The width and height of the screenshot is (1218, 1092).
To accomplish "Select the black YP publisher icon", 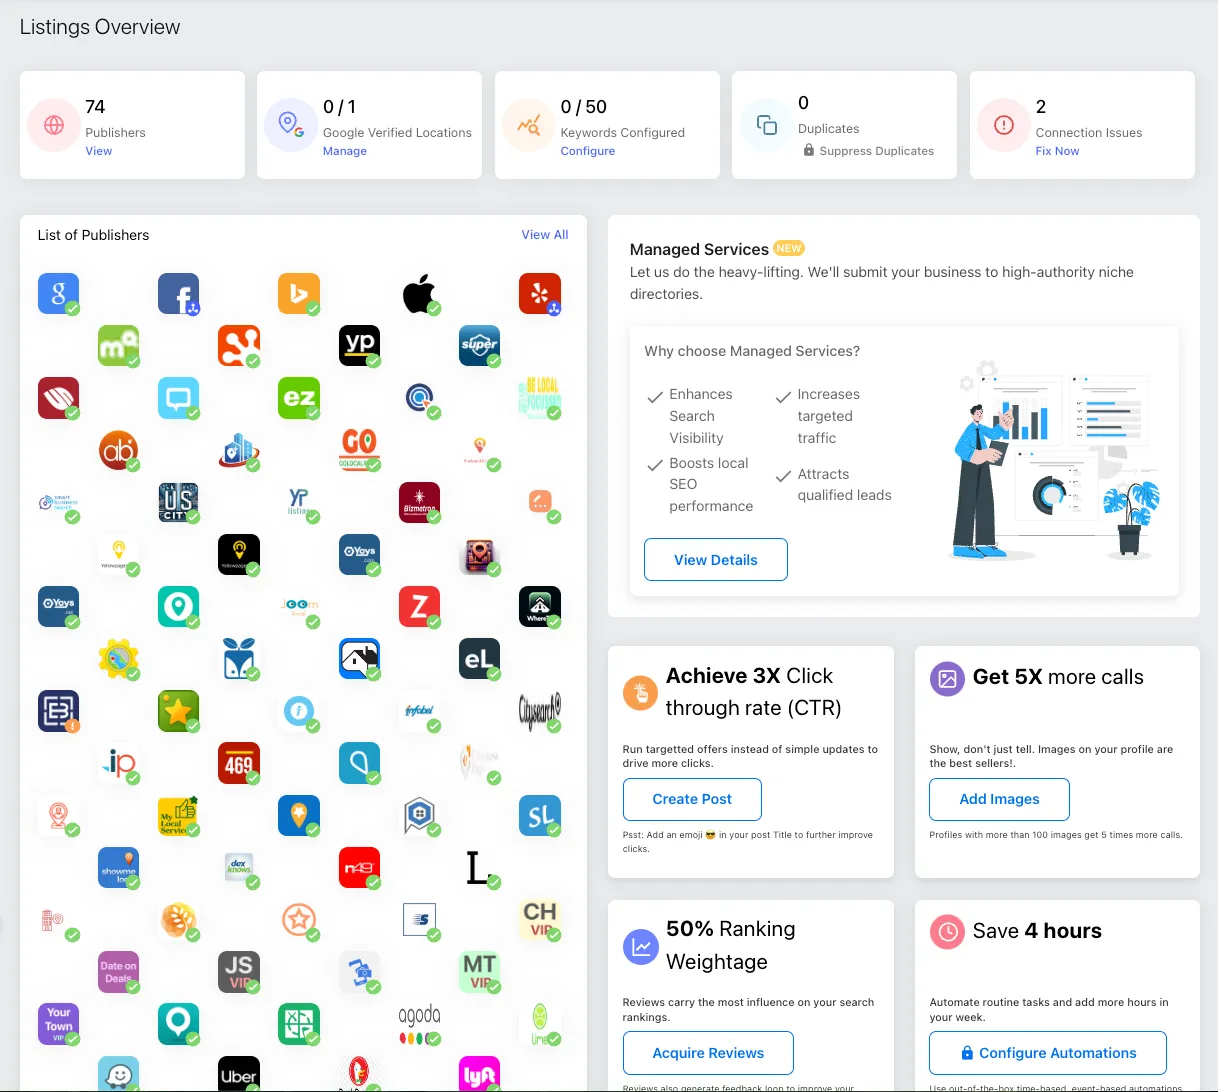I will click(359, 345).
